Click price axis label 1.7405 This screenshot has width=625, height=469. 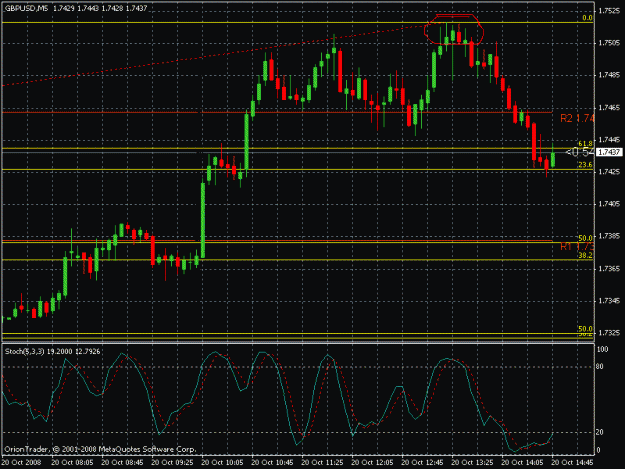[x=609, y=204]
